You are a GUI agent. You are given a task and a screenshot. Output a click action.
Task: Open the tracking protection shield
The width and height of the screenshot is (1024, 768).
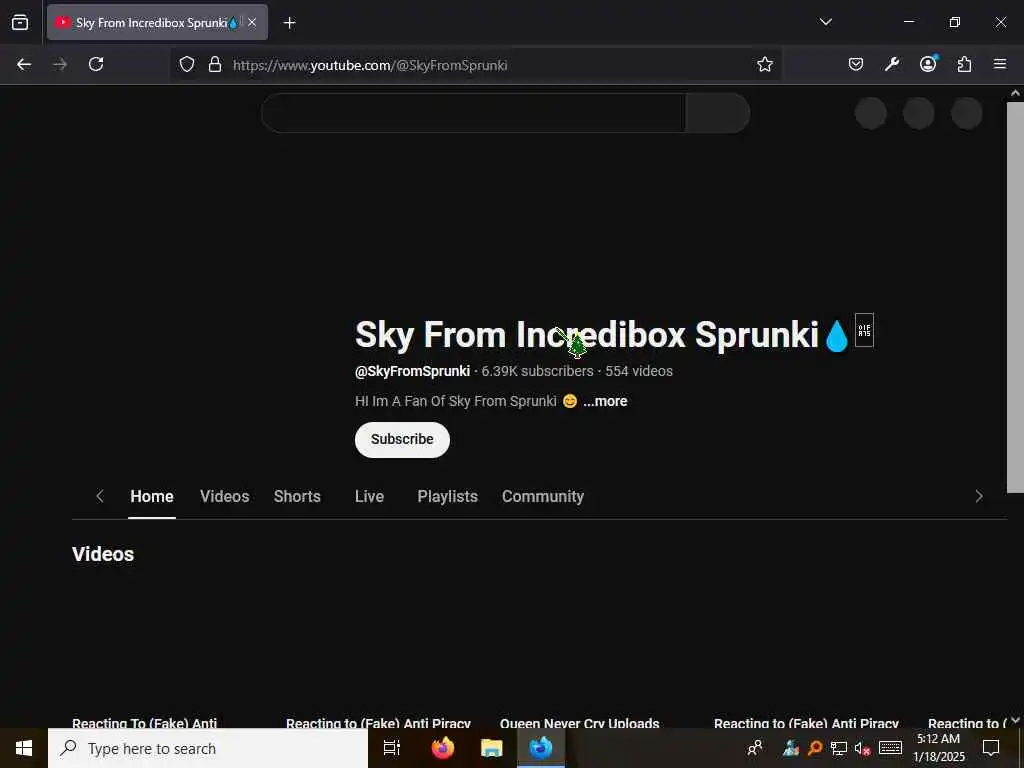pyautogui.click(x=187, y=65)
